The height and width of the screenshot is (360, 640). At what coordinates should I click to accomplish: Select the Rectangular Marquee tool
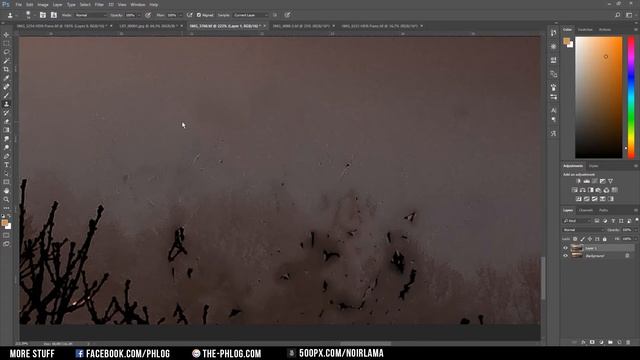pyautogui.click(x=6, y=43)
